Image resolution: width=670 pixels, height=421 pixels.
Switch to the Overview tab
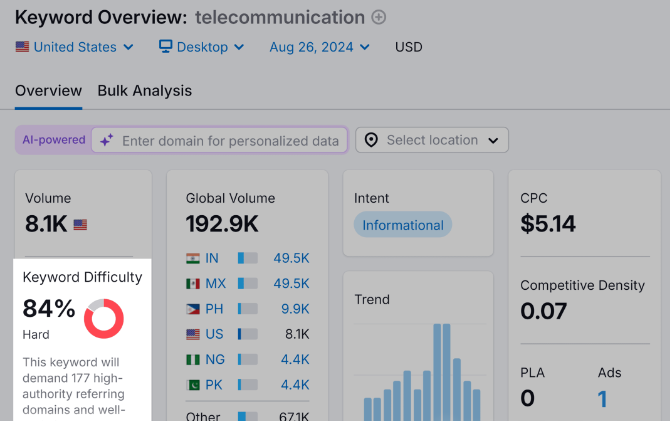[48, 91]
